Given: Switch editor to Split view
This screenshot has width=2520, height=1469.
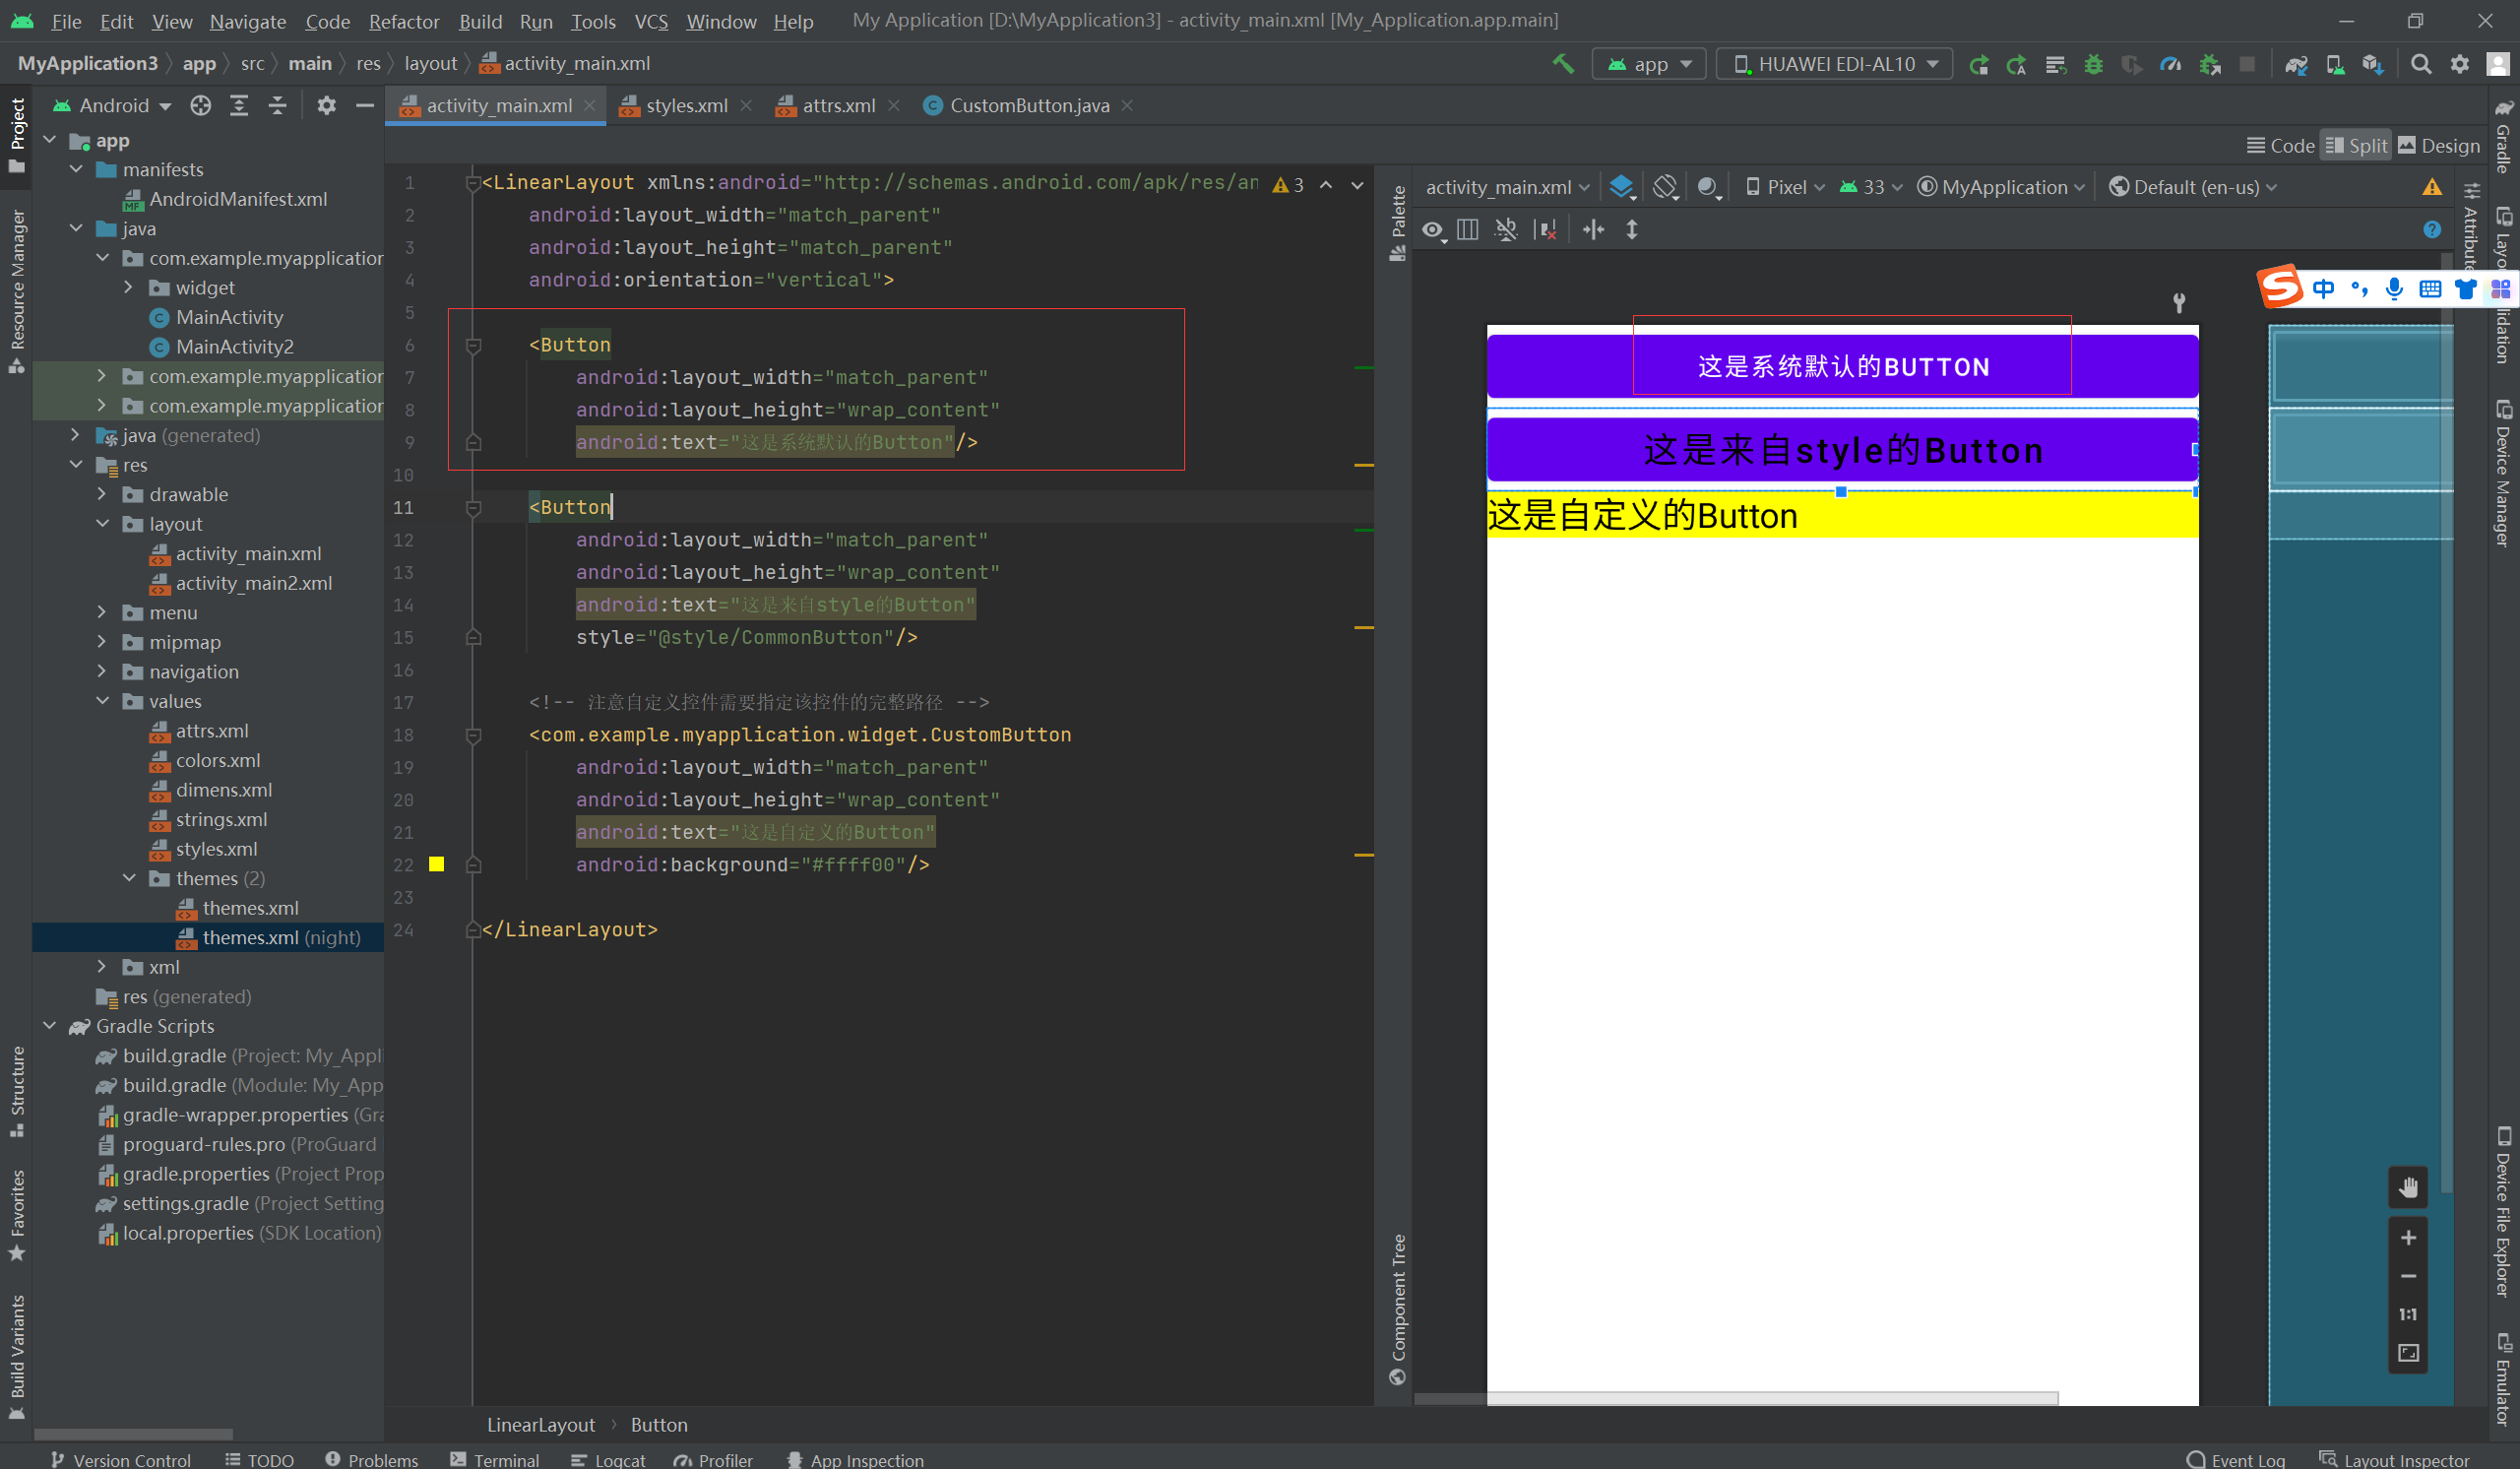Looking at the screenshot, I should pos(2355,146).
